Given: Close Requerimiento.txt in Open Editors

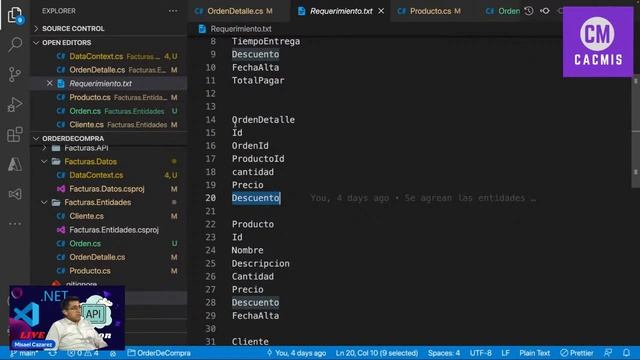Looking at the screenshot, I should click(x=49, y=83).
